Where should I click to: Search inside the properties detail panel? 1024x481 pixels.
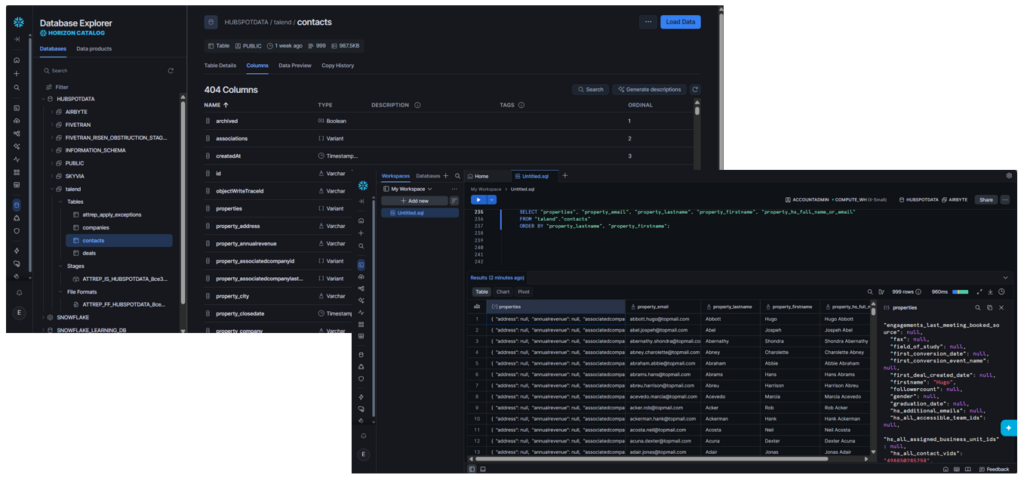point(978,307)
